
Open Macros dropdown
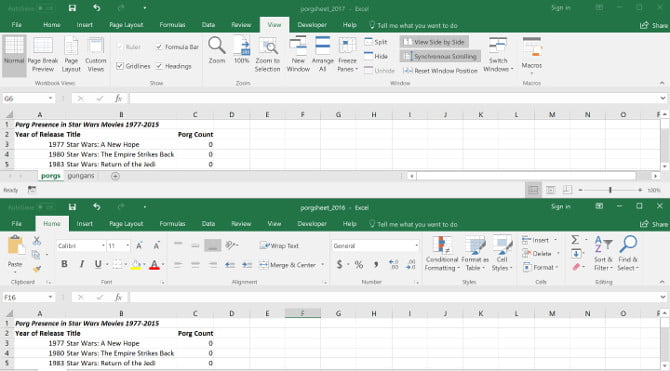532,56
